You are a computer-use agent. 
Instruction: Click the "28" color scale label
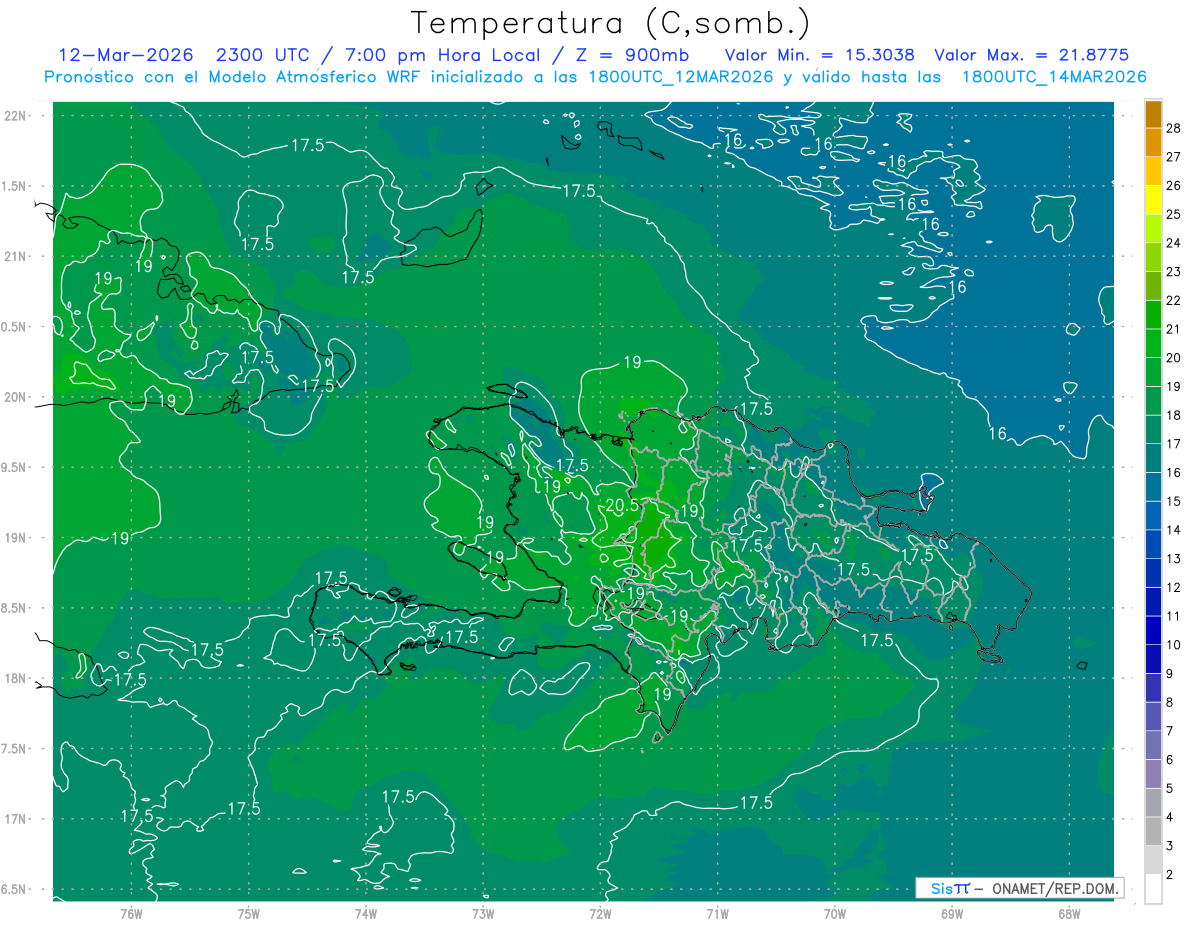(x=1174, y=127)
